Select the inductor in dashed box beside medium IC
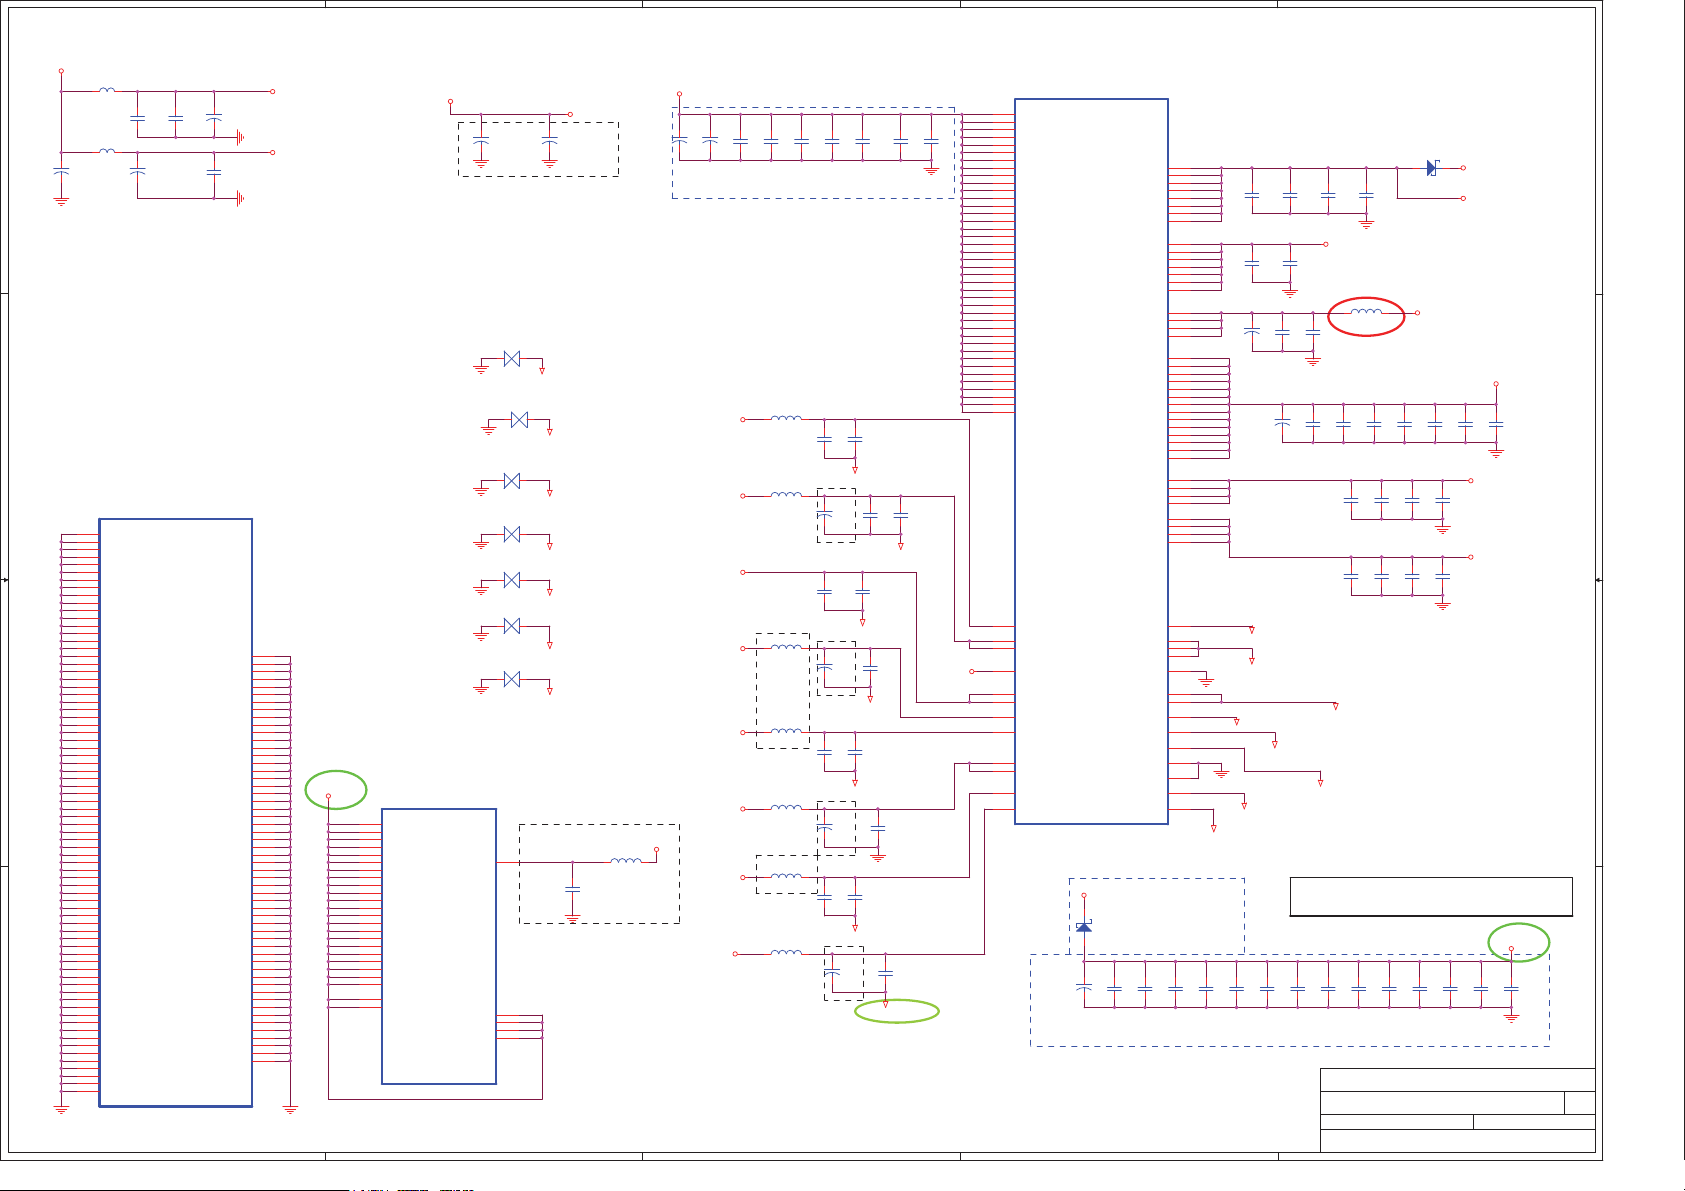Image resolution: width=1685 pixels, height=1191 pixels. pyautogui.click(x=626, y=860)
